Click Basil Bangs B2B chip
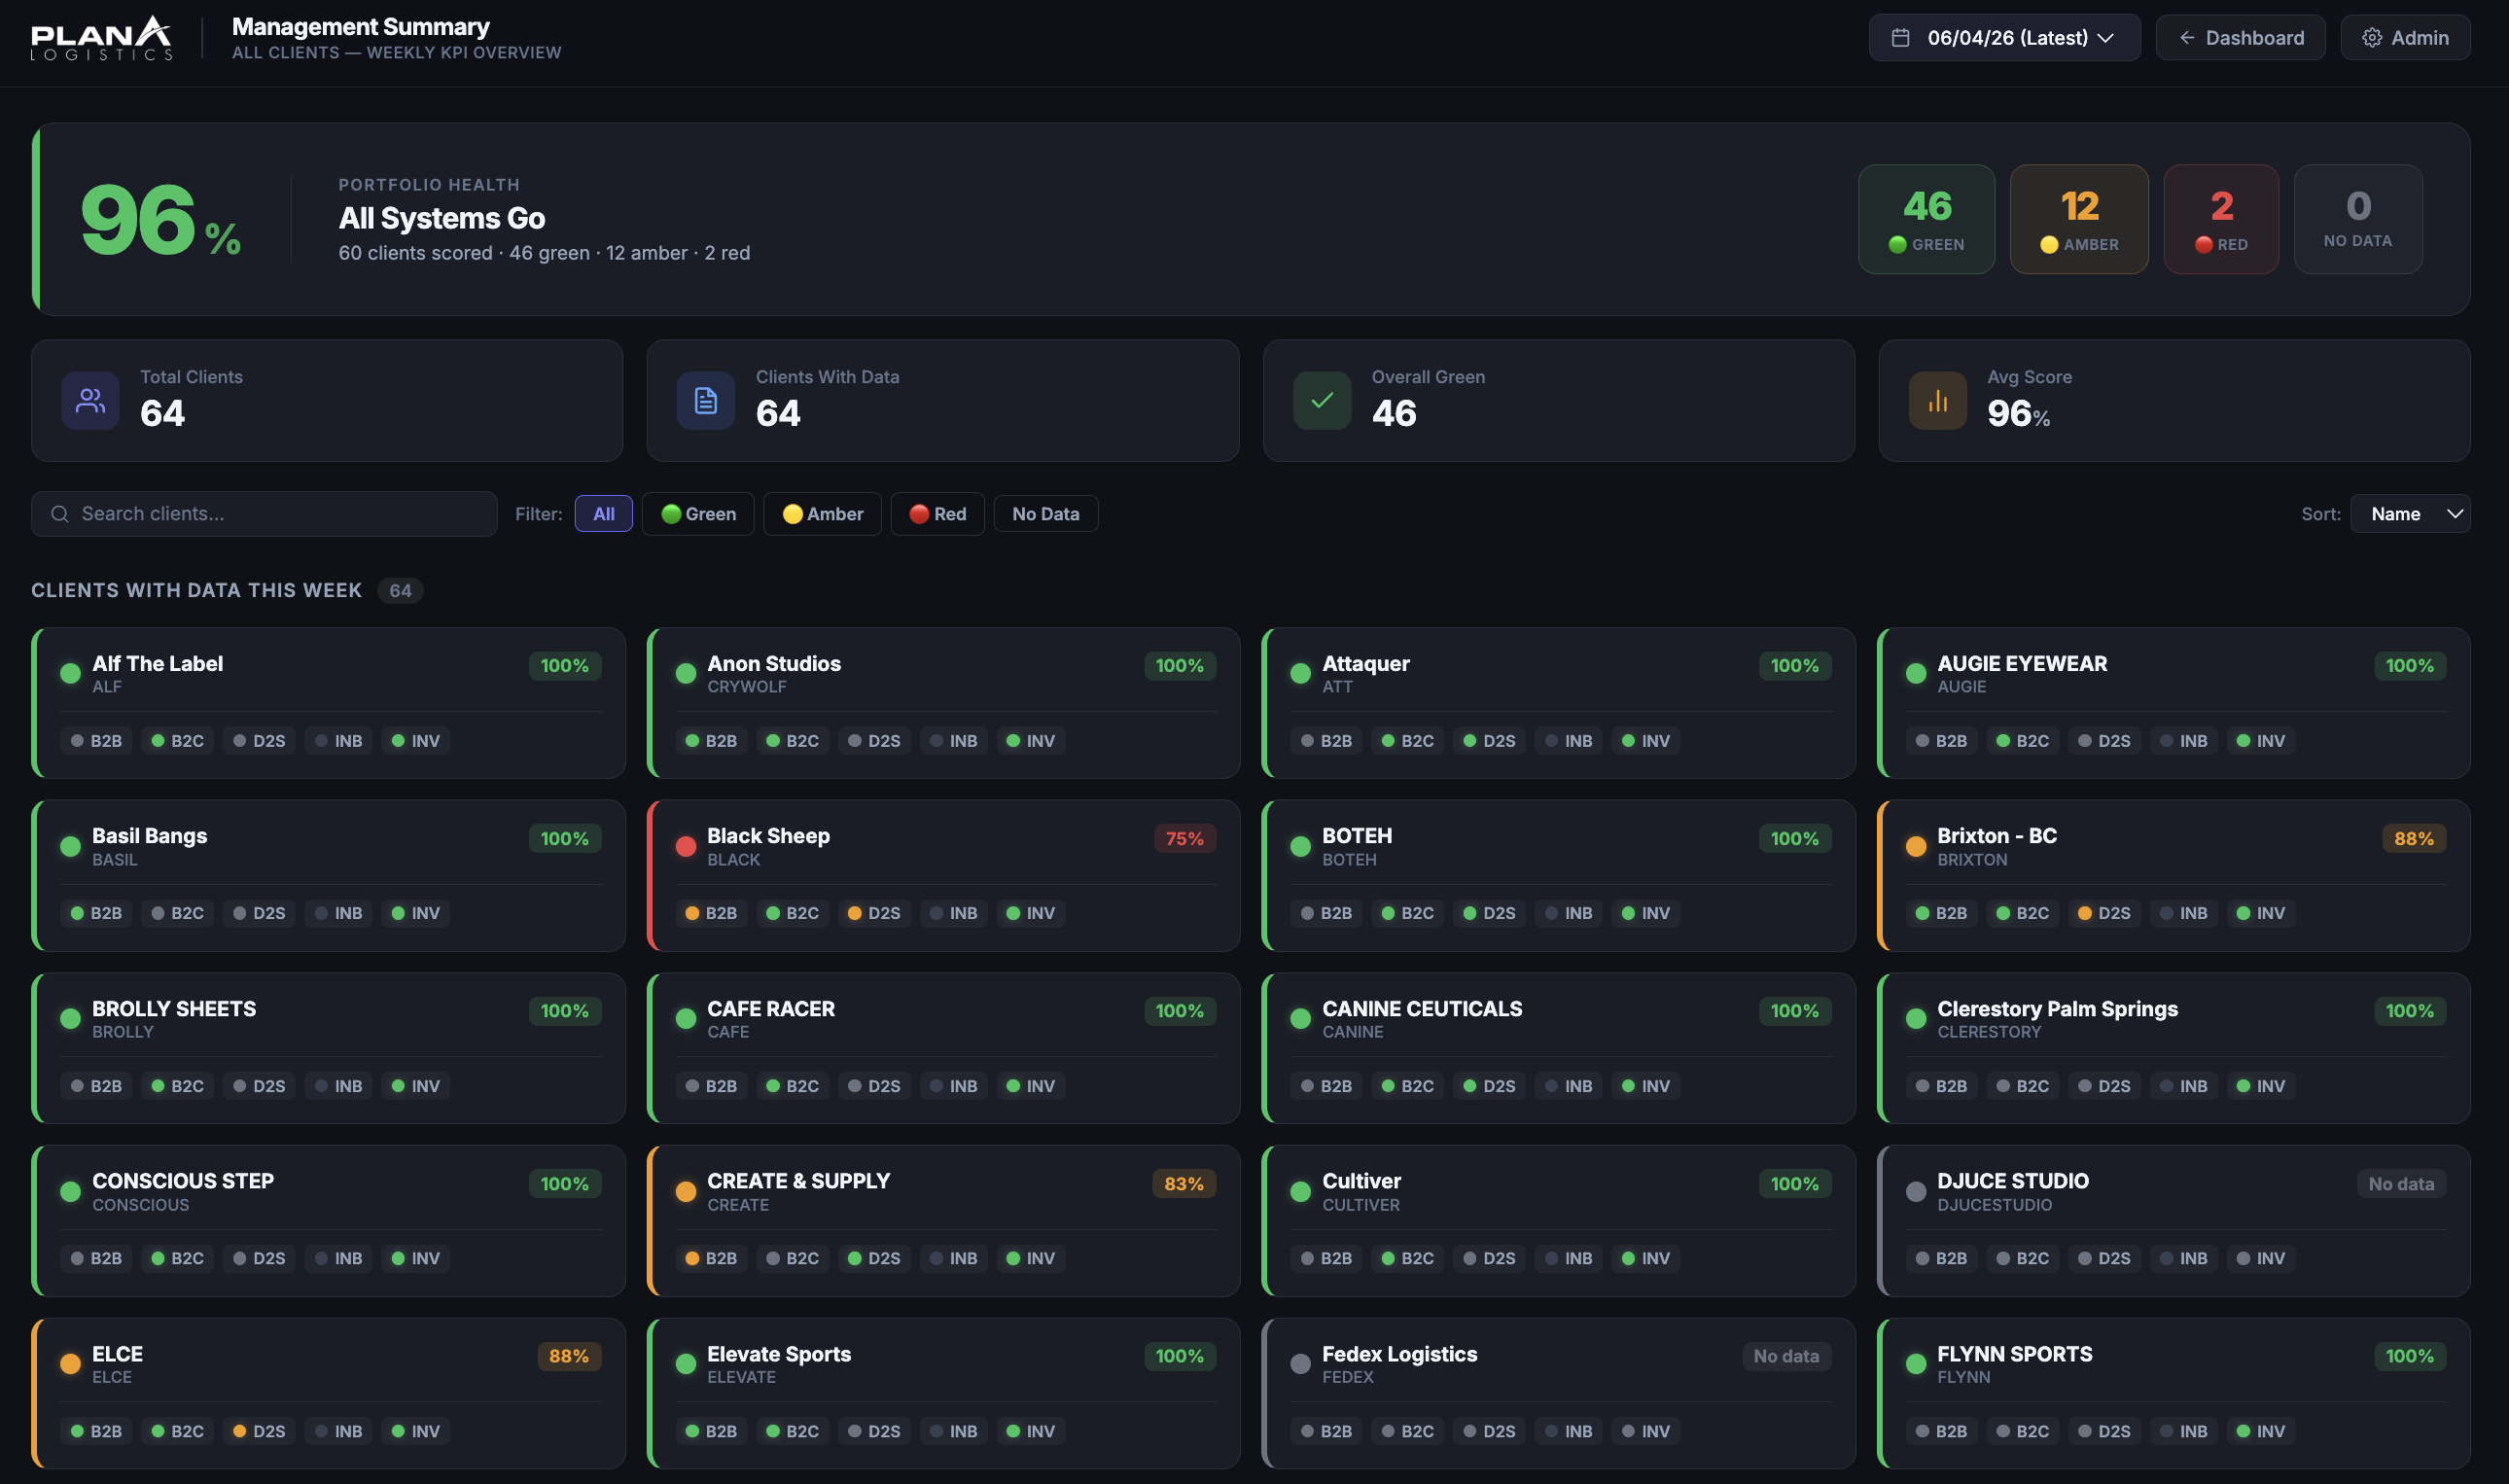Image resolution: width=2509 pixels, height=1484 pixels. (96, 913)
